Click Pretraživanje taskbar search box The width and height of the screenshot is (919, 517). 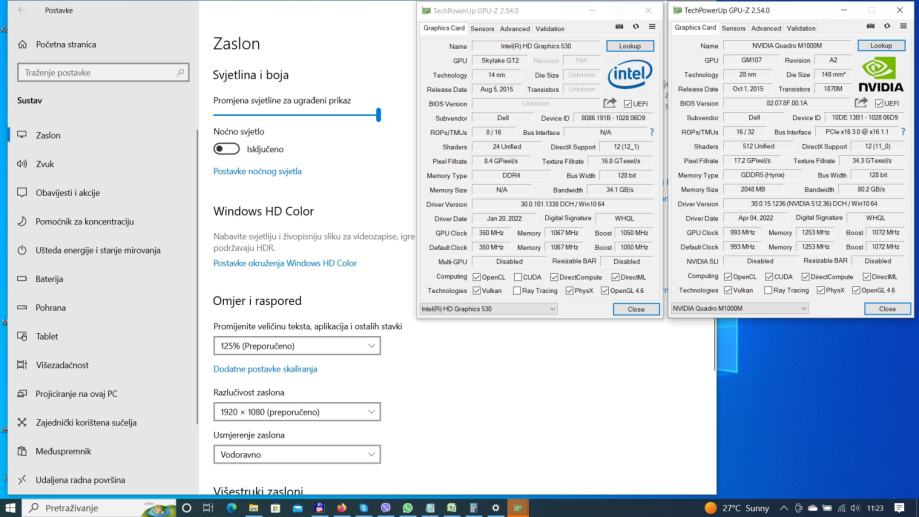99,508
